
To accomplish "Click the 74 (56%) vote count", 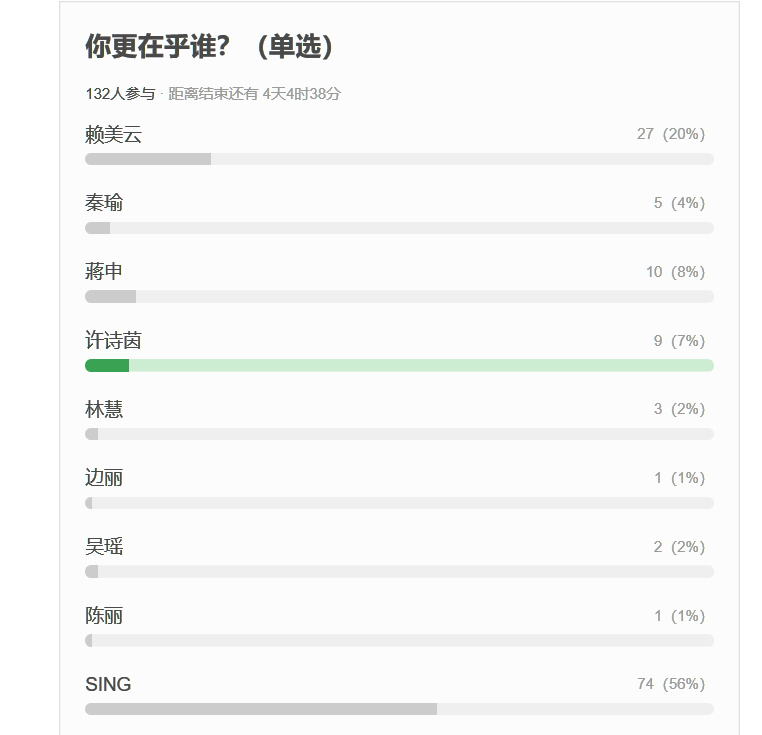I will pos(671,684).
